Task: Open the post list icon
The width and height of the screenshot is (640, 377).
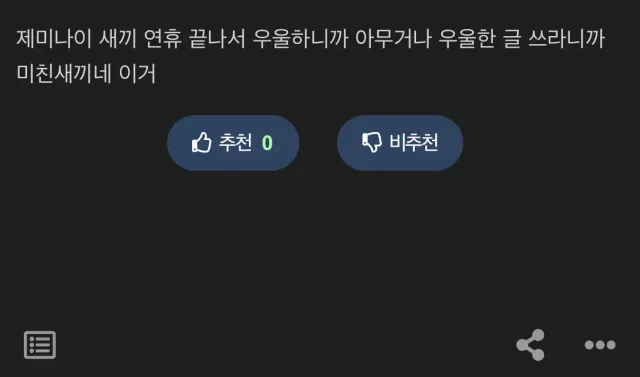Action: tap(40, 345)
